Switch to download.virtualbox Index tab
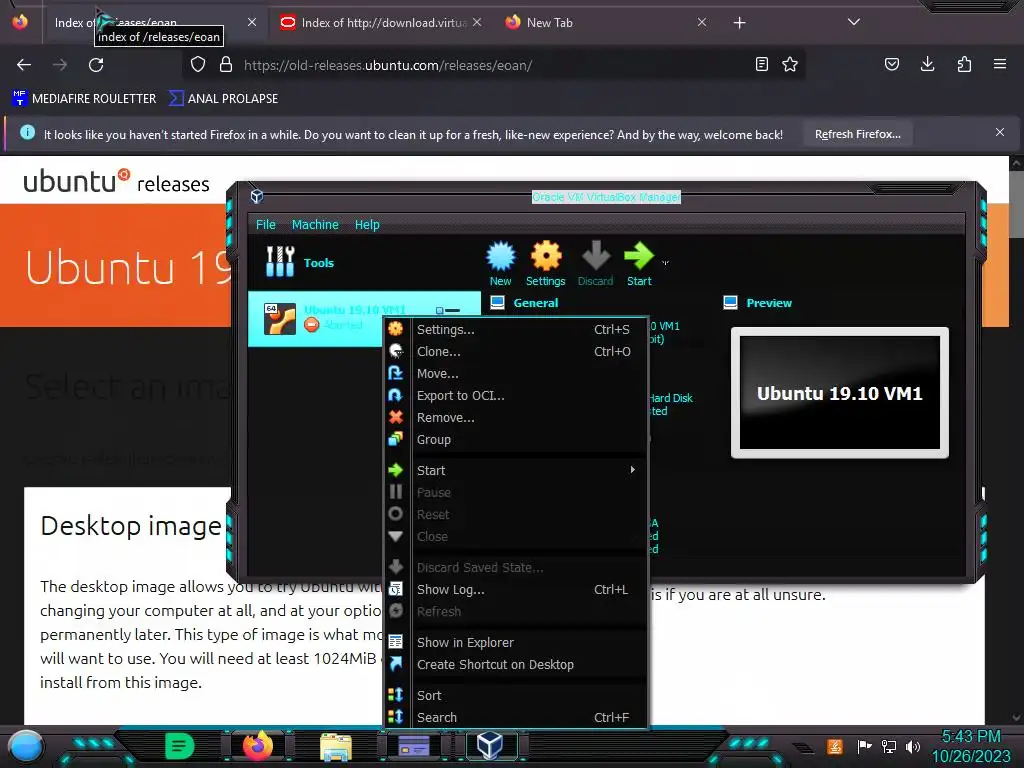Screen dimensions: 1024x768 [381, 23]
